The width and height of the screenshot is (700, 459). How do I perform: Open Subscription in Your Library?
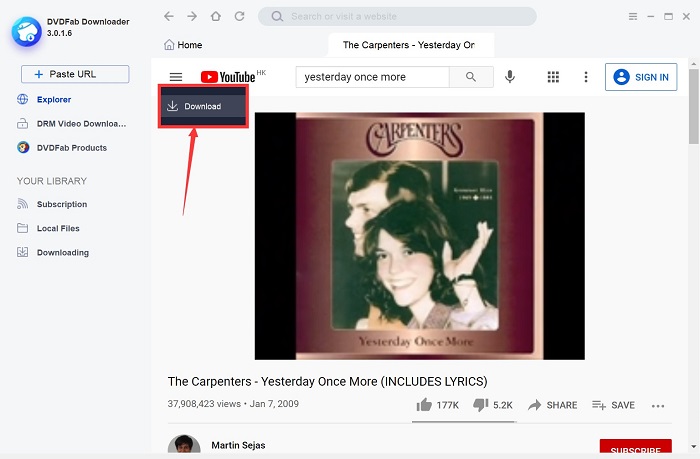pyautogui.click(x=52, y=204)
